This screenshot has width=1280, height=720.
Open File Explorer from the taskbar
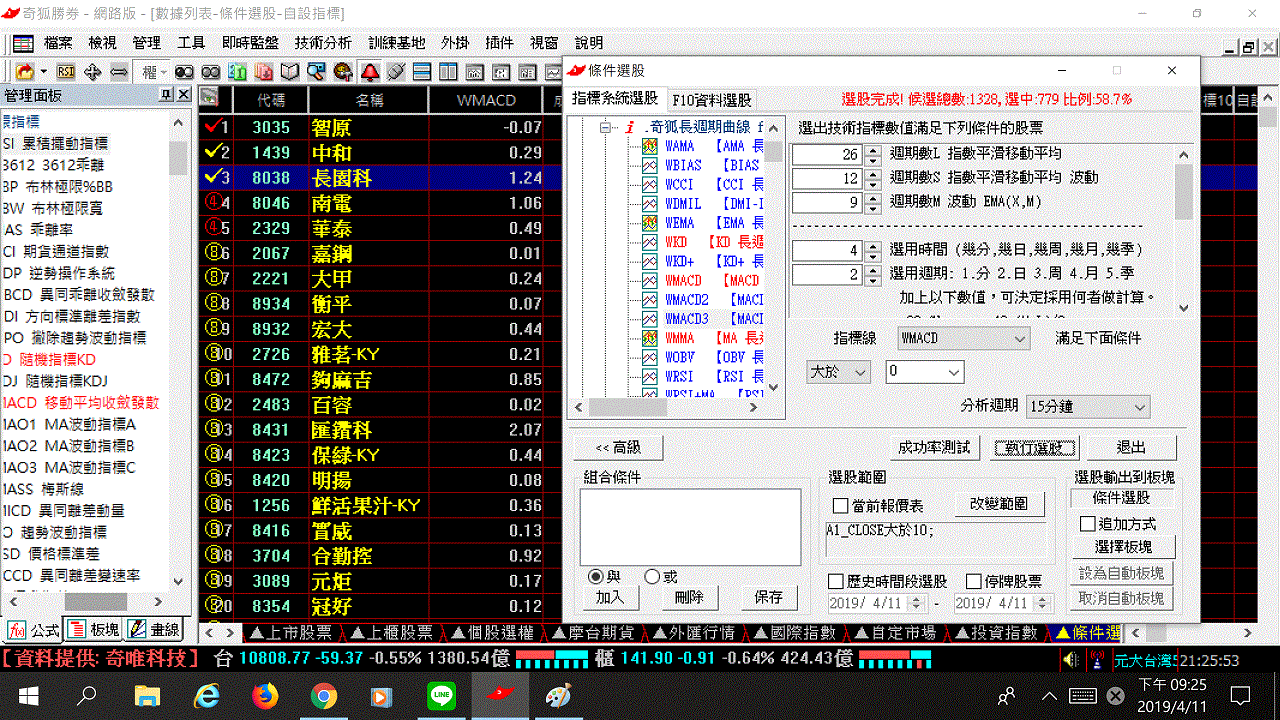[147, 695]
